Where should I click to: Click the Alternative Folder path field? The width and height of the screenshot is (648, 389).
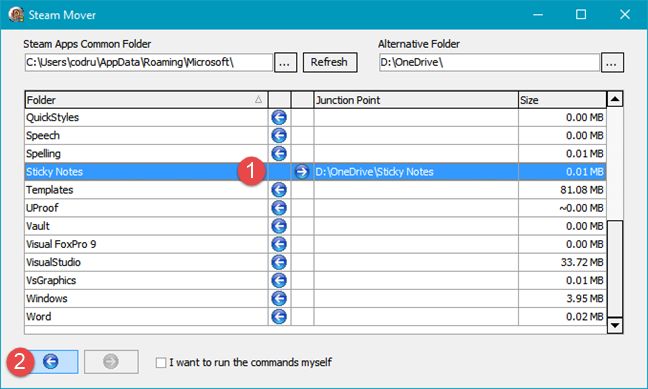489,62
